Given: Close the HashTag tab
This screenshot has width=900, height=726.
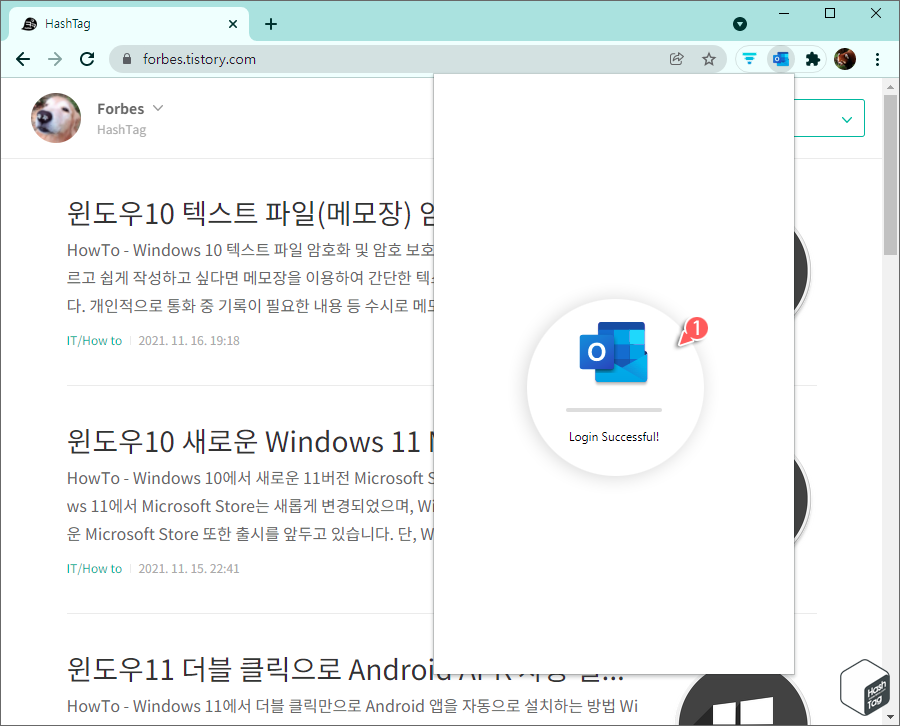Looking at the screenshot, I should coord(232,24).
